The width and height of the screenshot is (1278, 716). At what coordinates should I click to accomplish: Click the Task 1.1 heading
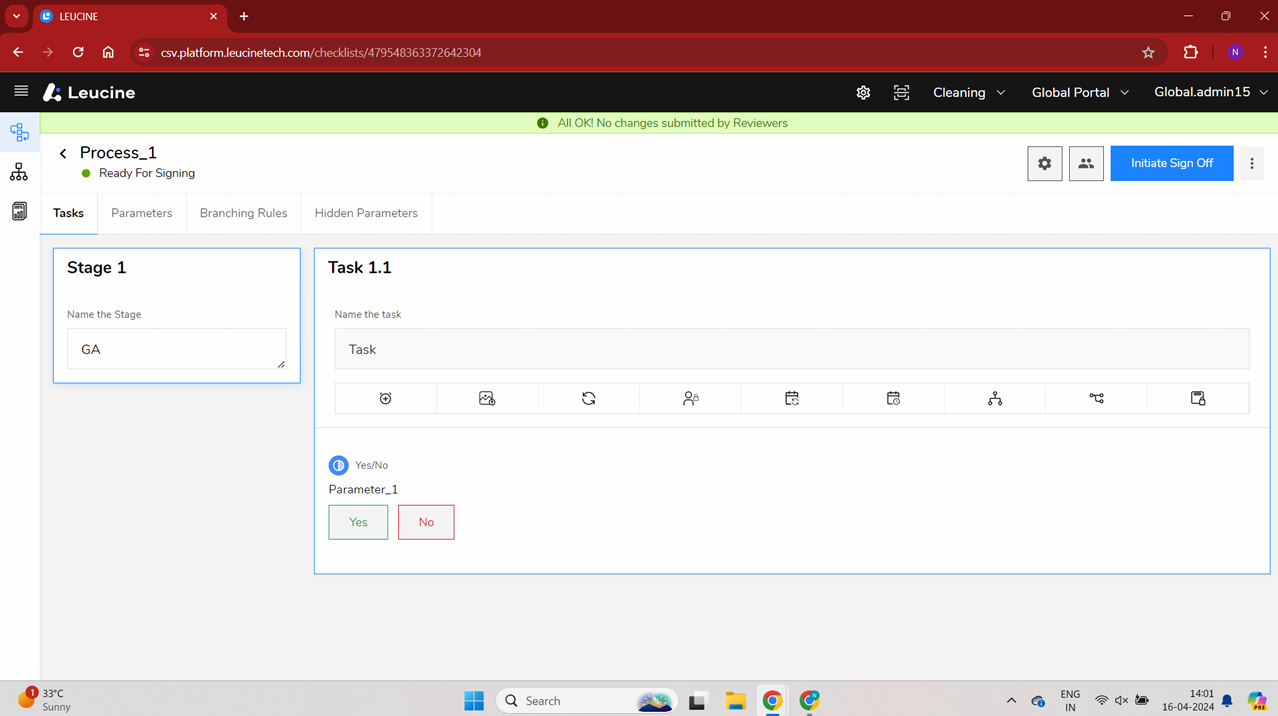pyautogui.click(x=360, y=268)
